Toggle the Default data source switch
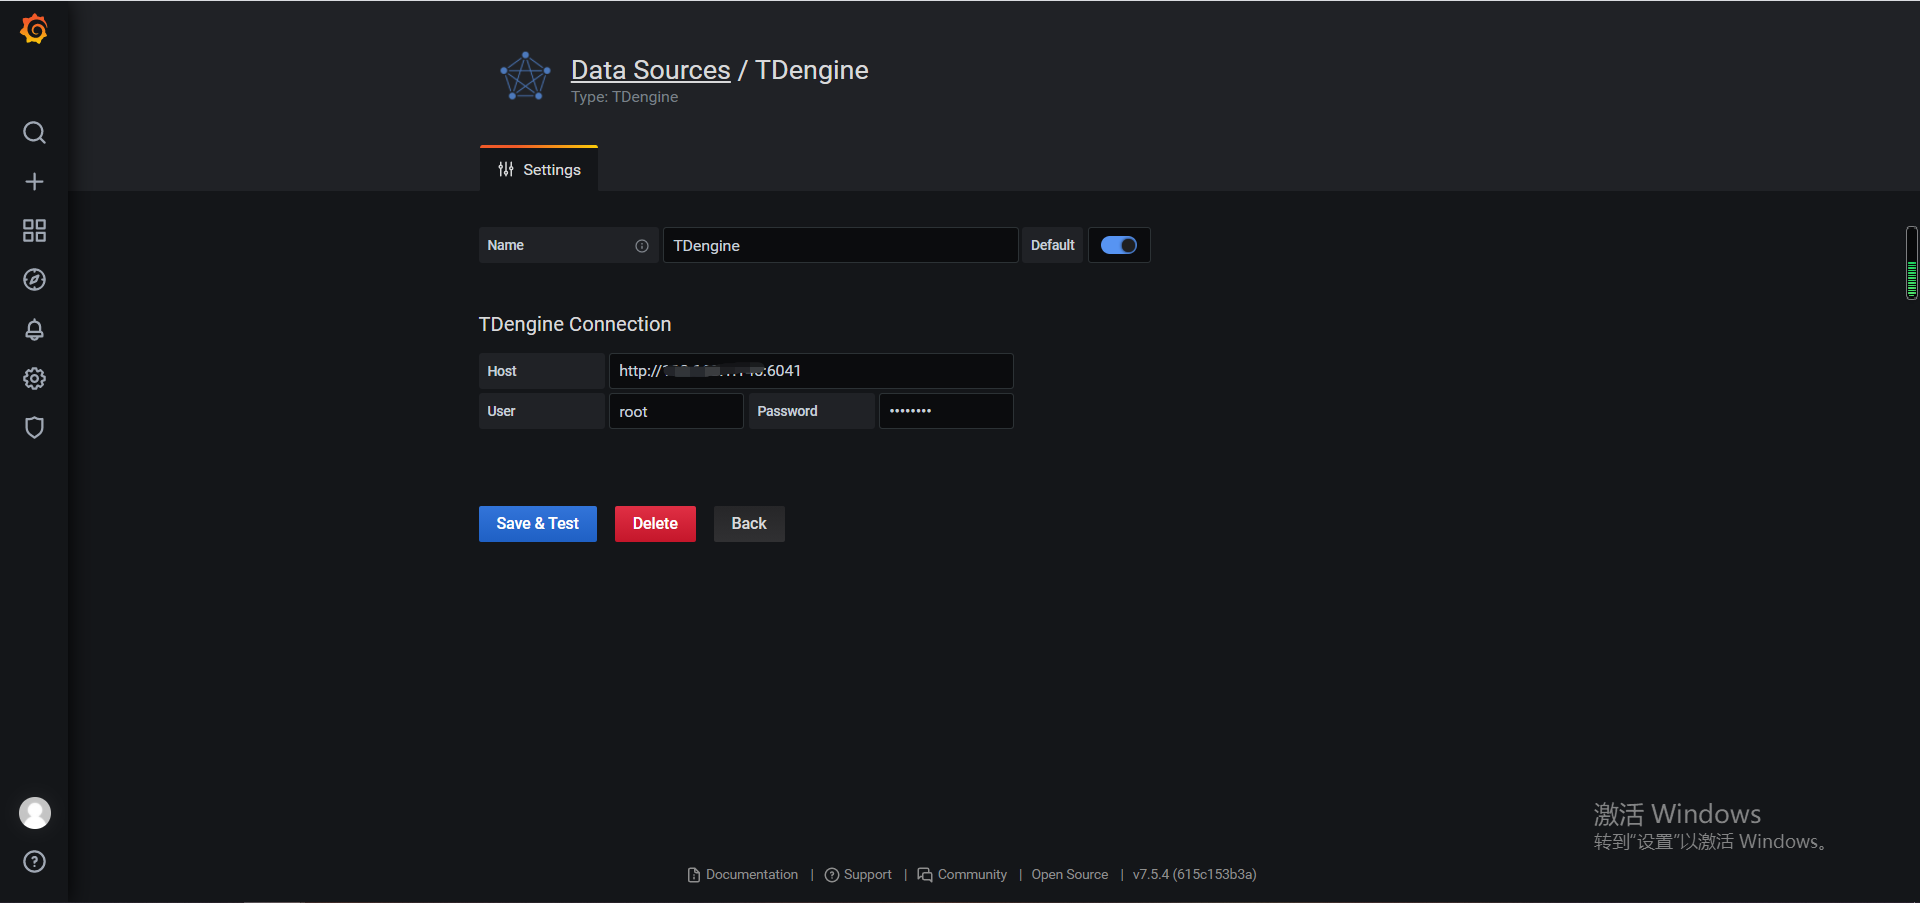 (1119, 245)
